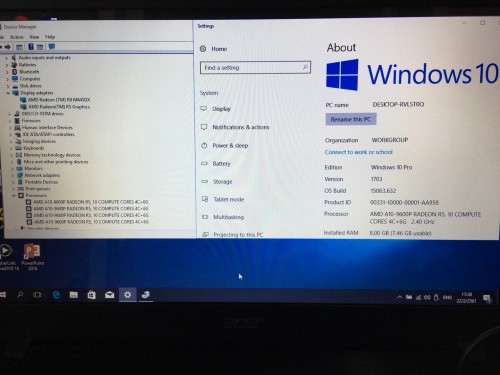Click the Settings gear on the taskbar

click(x=127, y=295)
